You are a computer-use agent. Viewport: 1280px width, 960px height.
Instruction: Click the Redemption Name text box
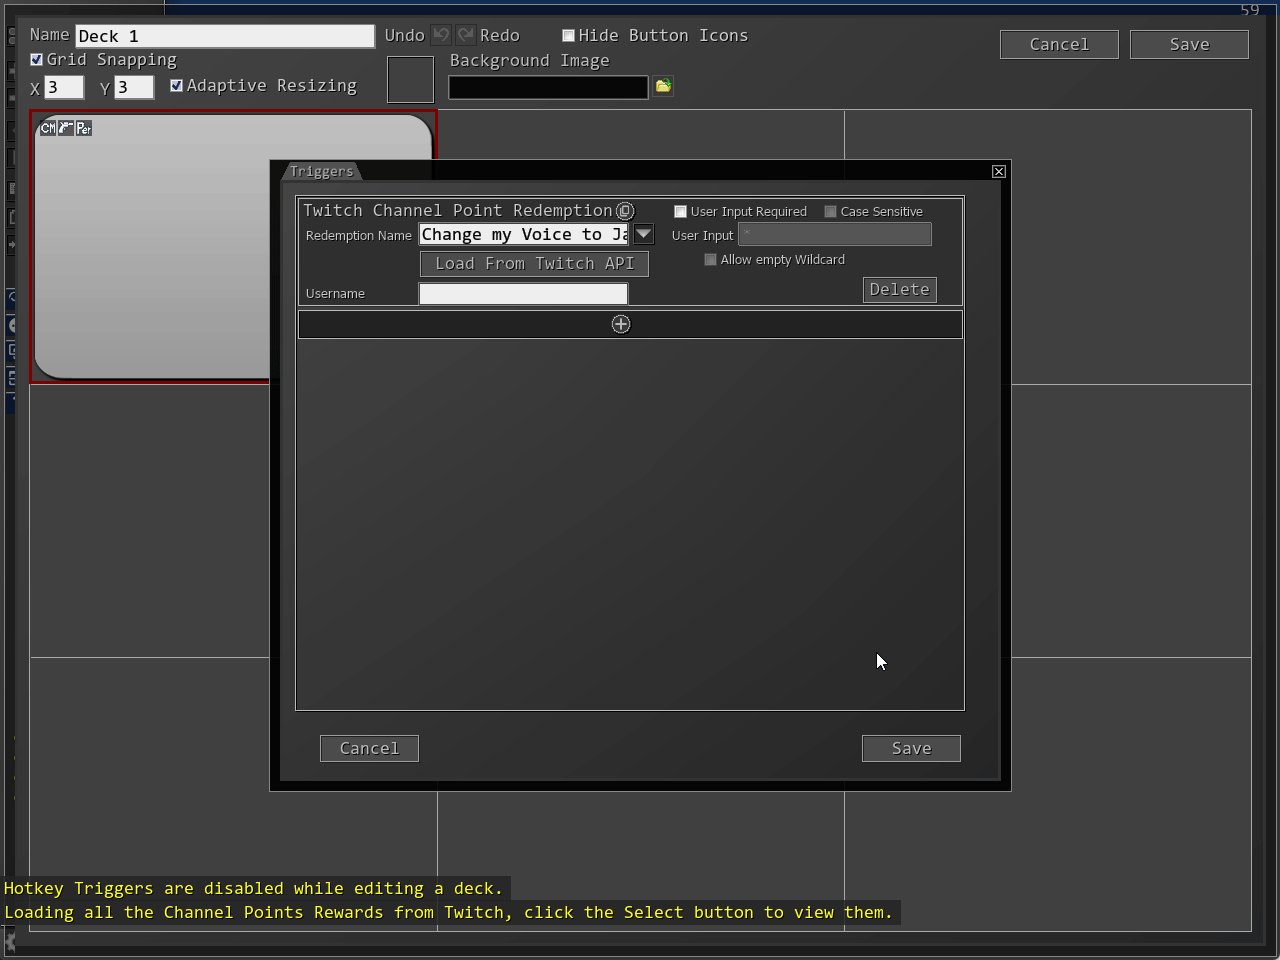[x=524, y=235]
